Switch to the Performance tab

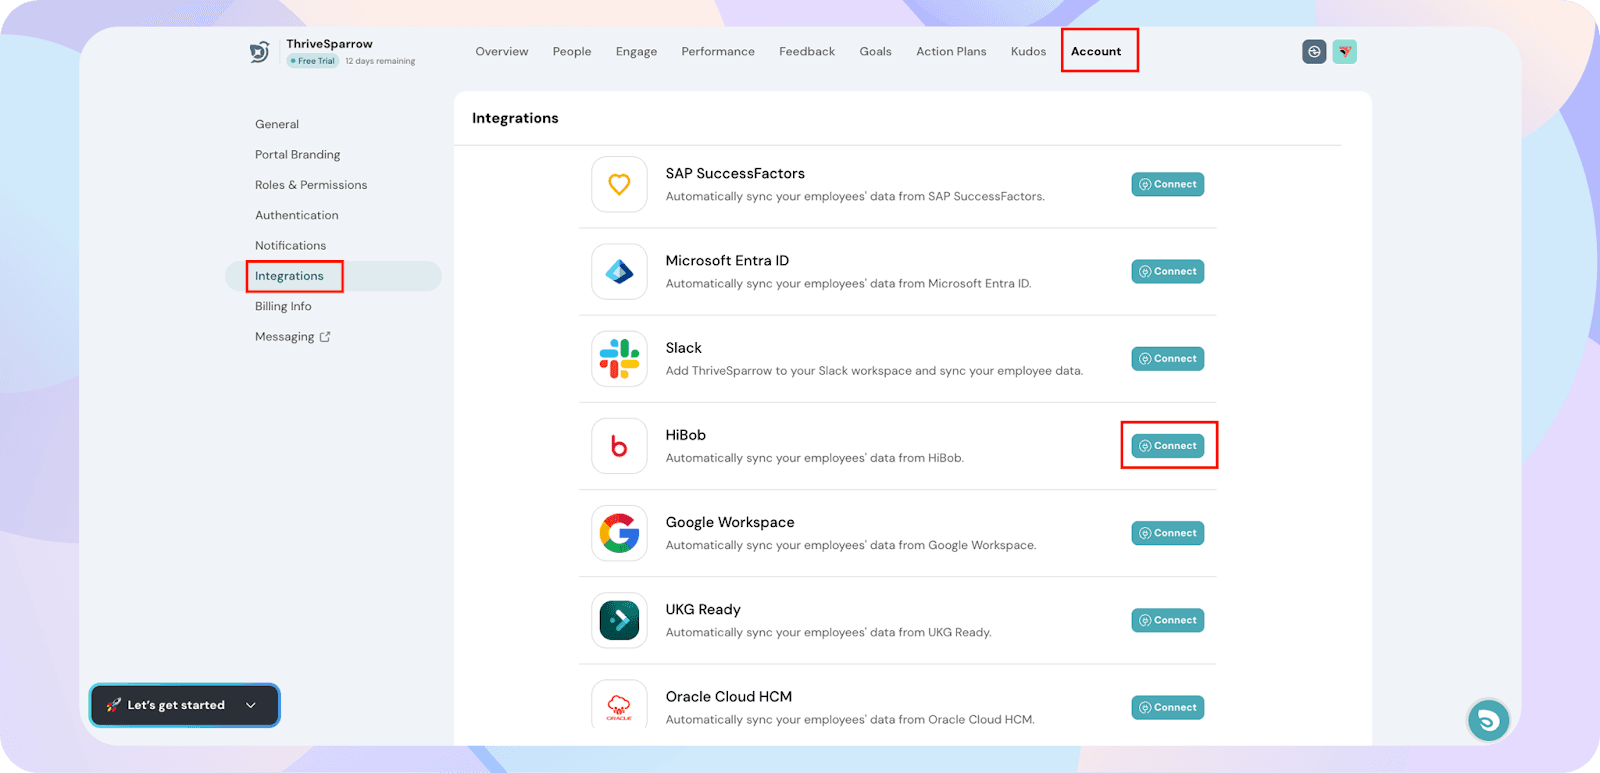[718, 52]
